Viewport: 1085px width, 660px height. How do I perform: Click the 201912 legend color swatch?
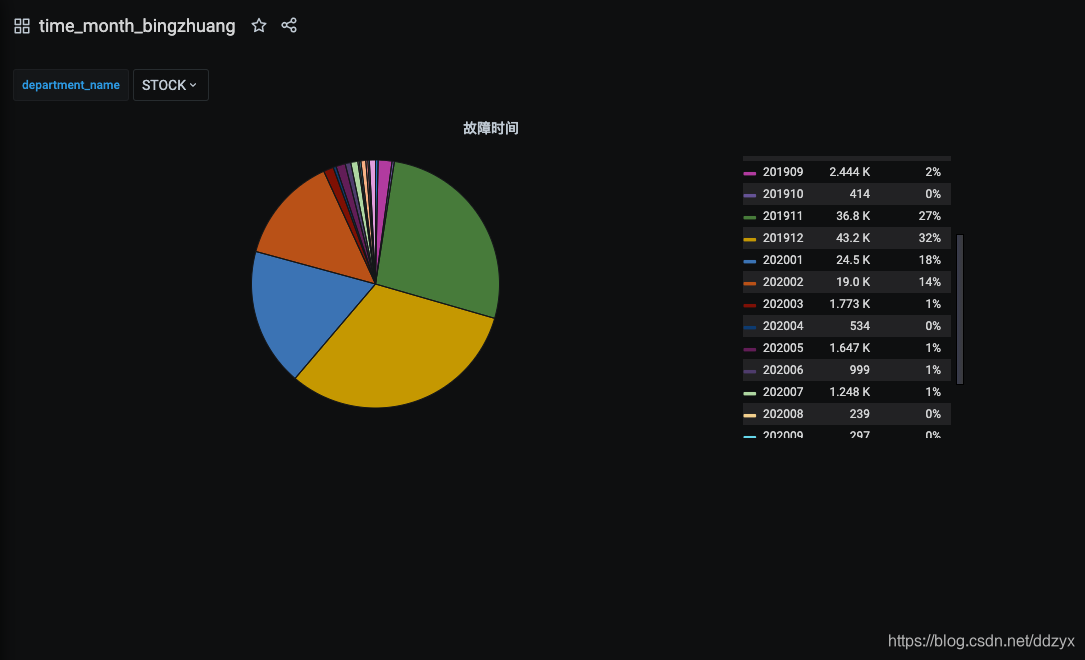(749, 239)
